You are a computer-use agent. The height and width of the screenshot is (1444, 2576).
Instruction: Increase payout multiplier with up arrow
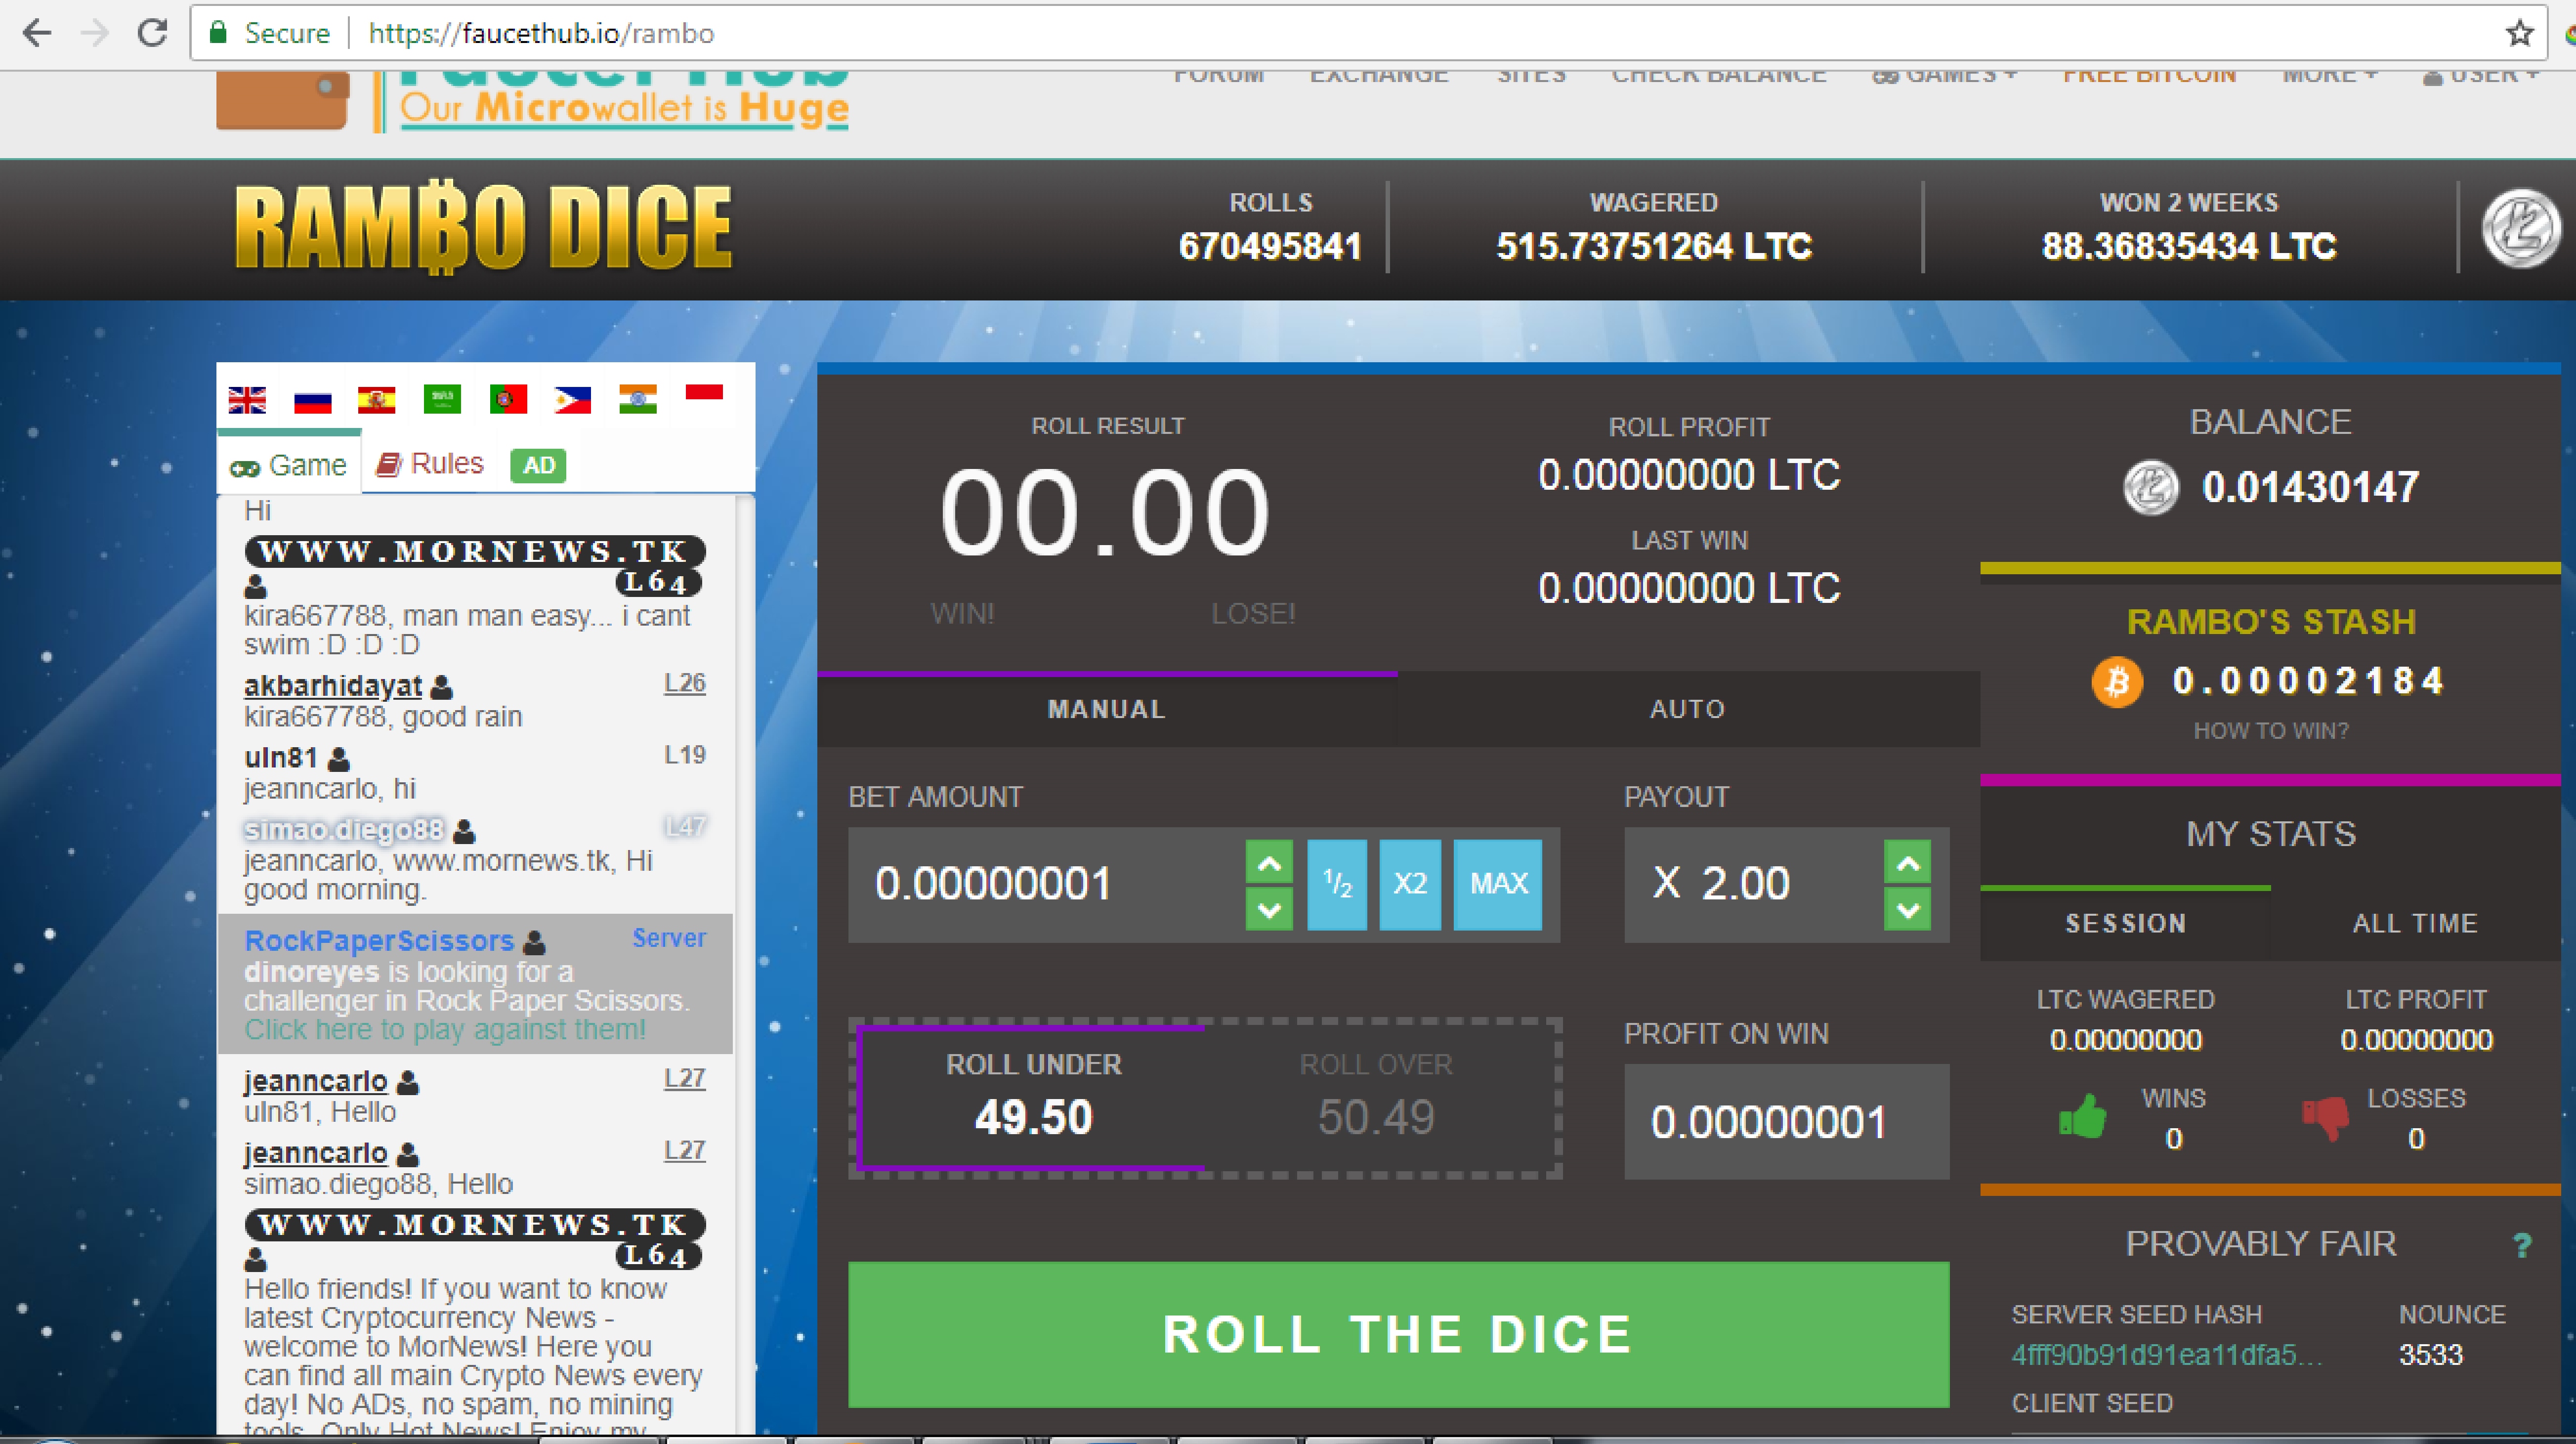click(x=1907, y=862)
